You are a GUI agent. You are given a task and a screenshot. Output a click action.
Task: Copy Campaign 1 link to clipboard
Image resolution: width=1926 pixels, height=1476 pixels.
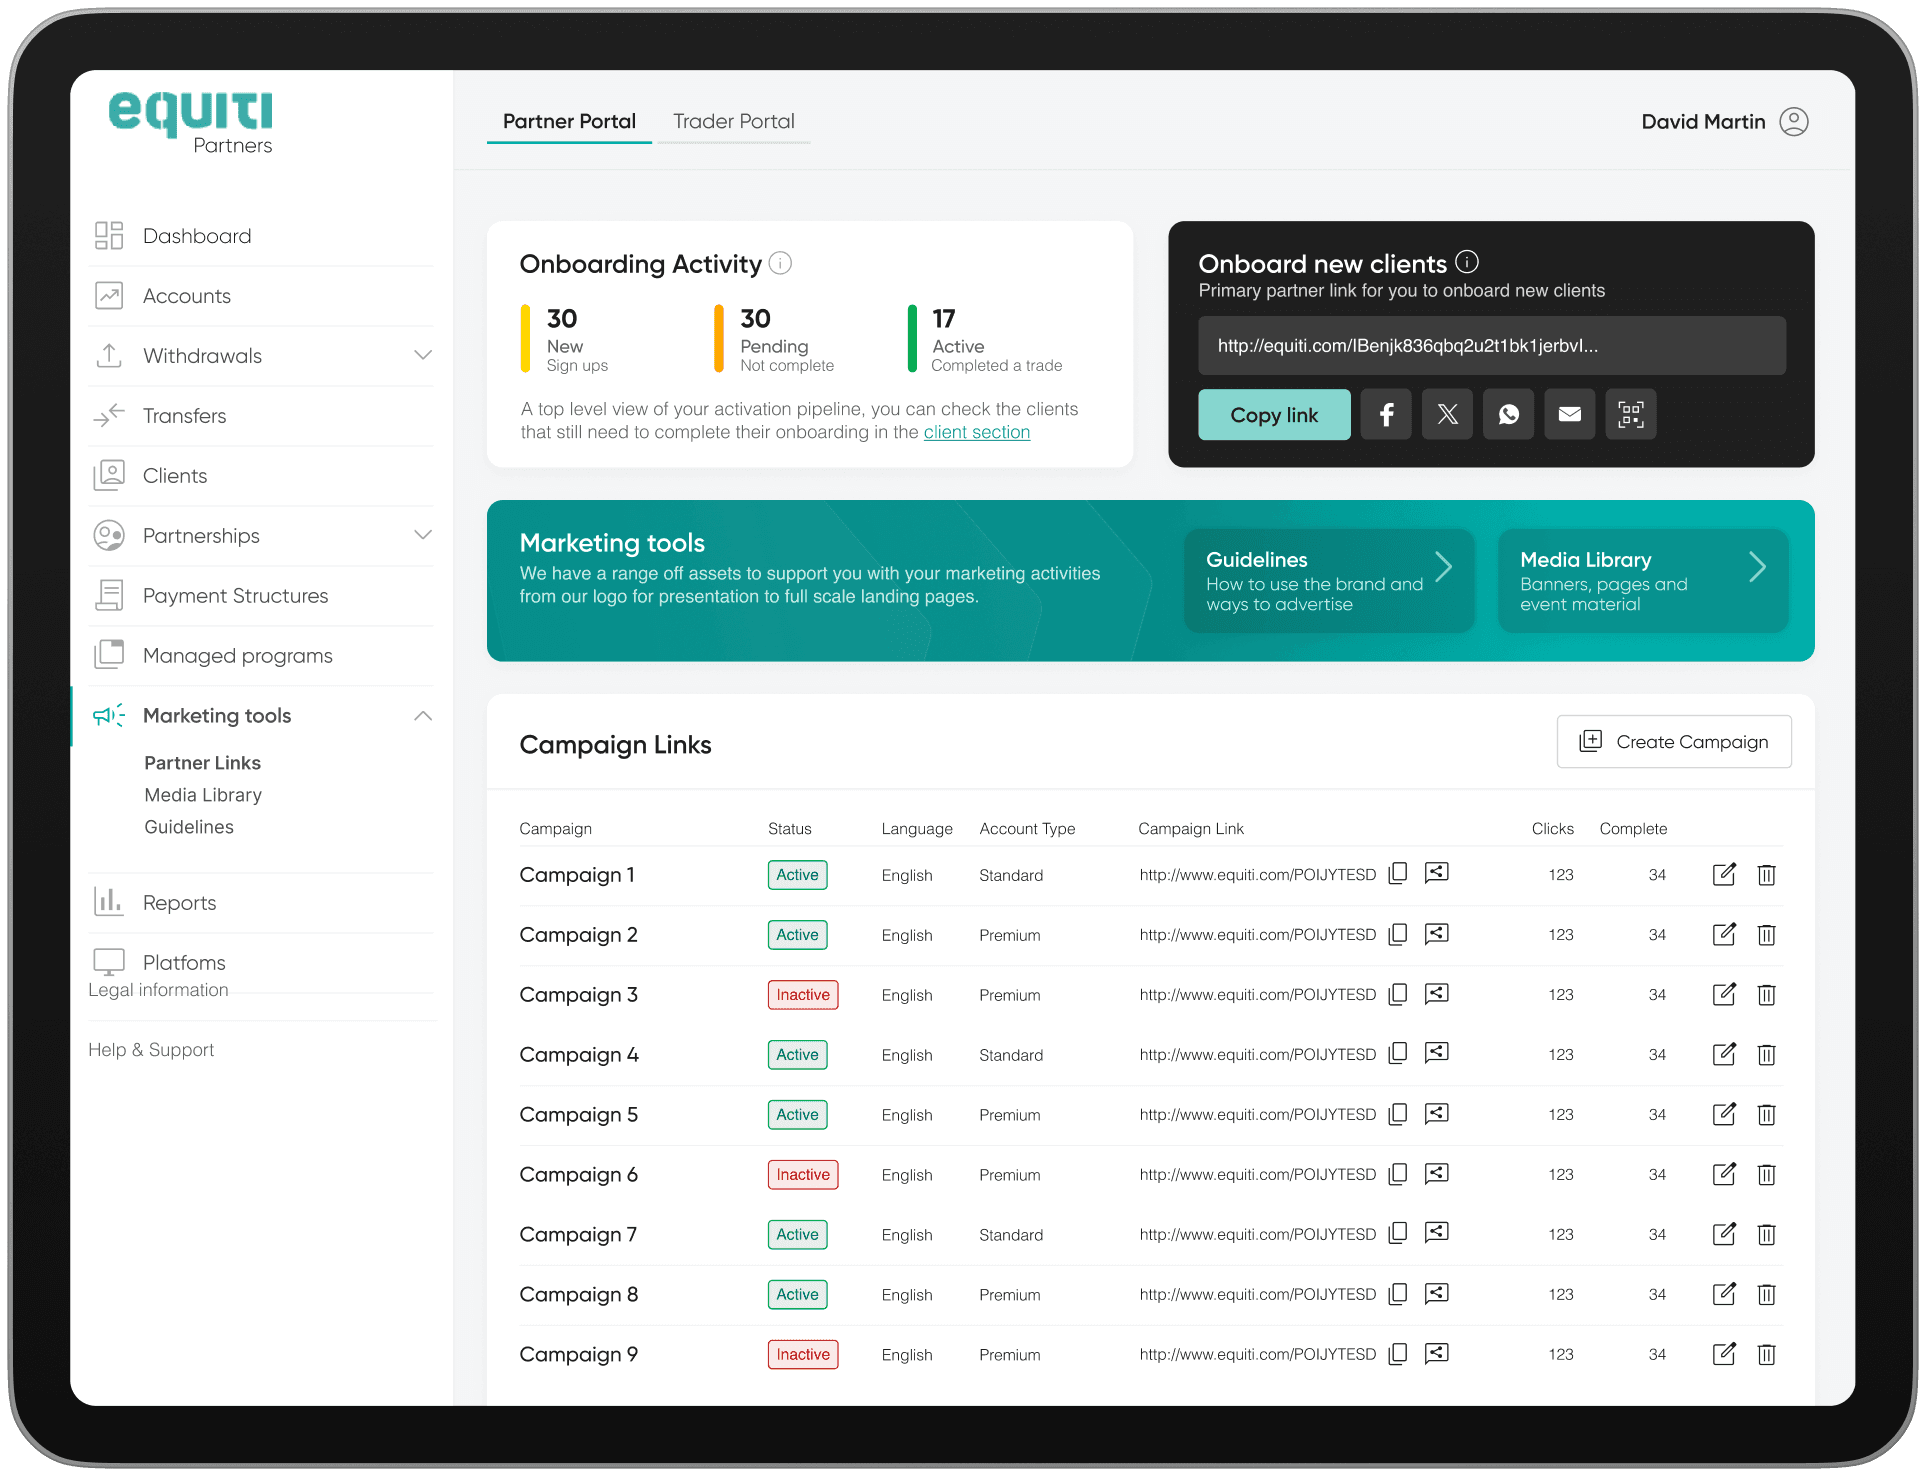[x=1398, y=873]
